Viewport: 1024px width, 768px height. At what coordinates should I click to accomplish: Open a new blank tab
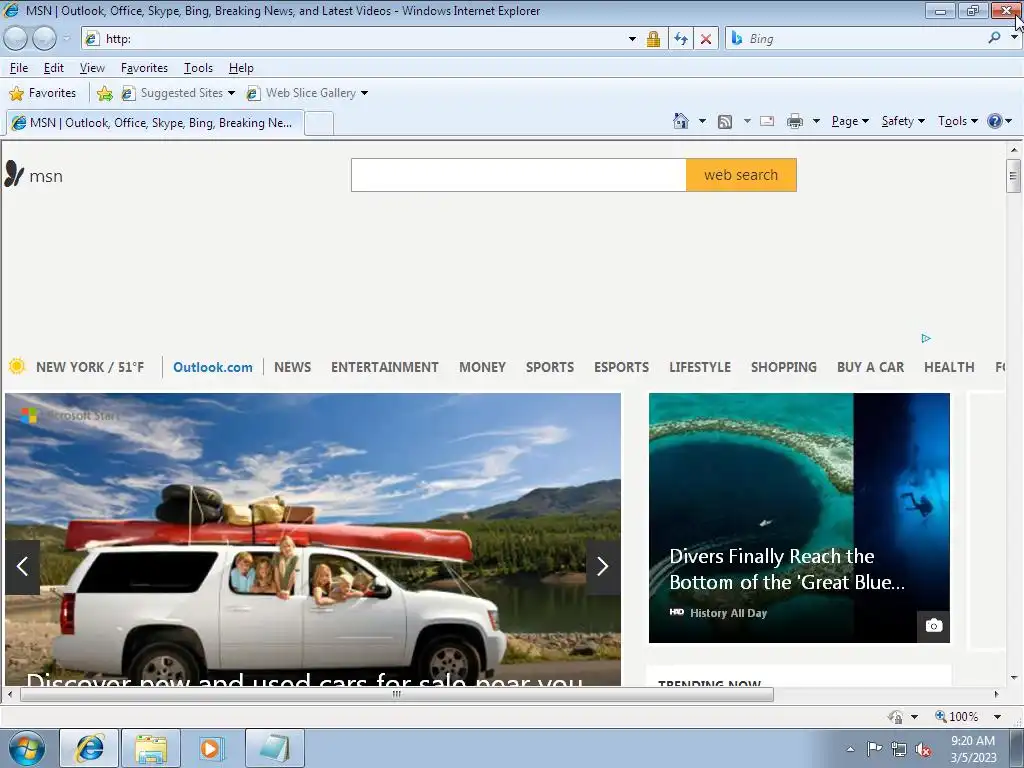[319, 123]
